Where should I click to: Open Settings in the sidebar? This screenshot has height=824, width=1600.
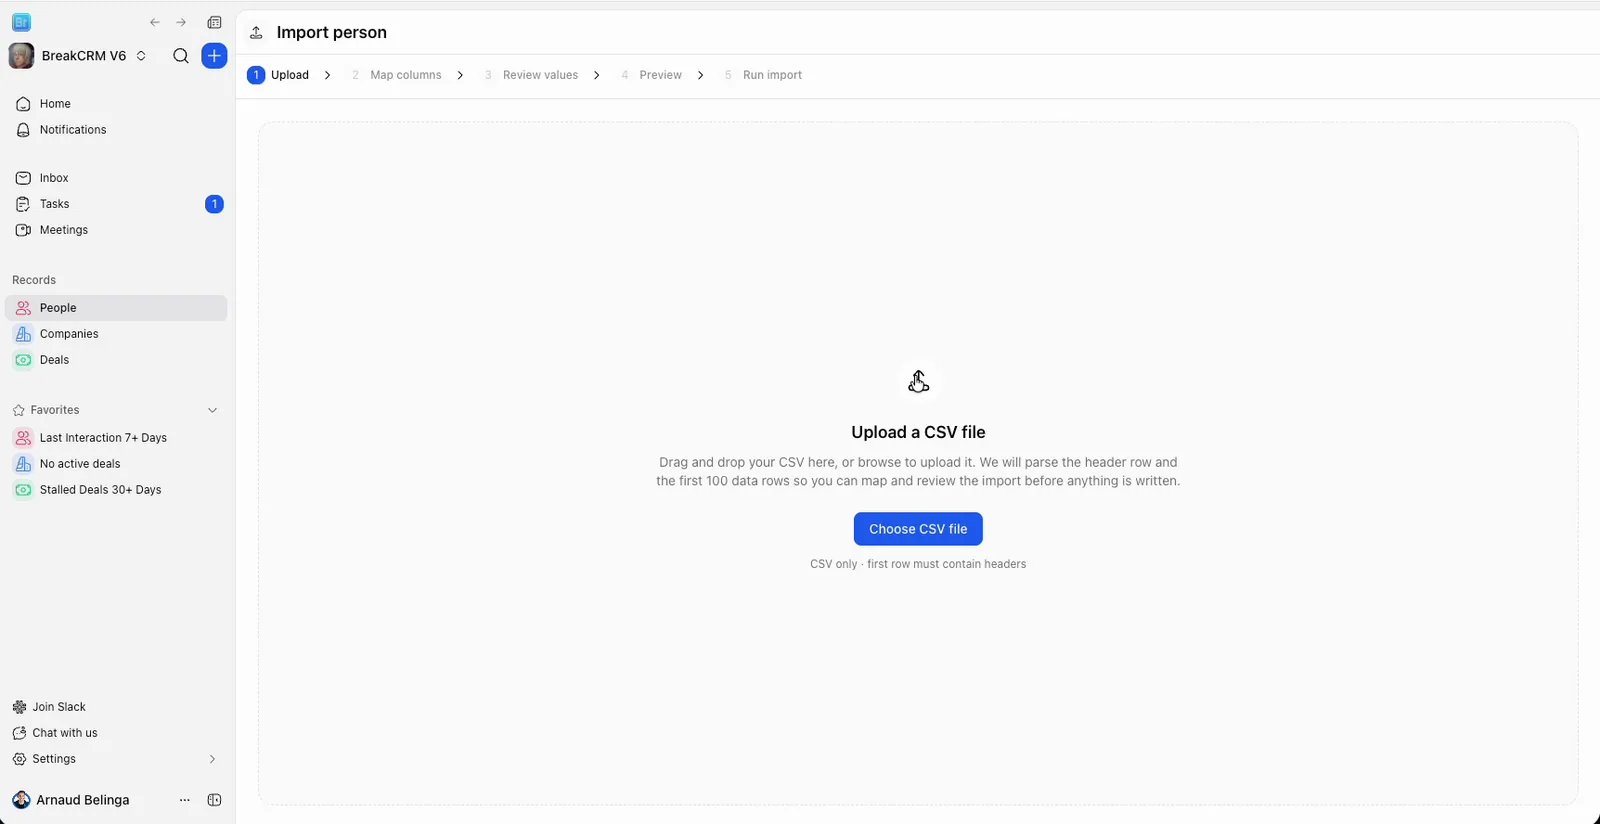(x=116, y=759)
